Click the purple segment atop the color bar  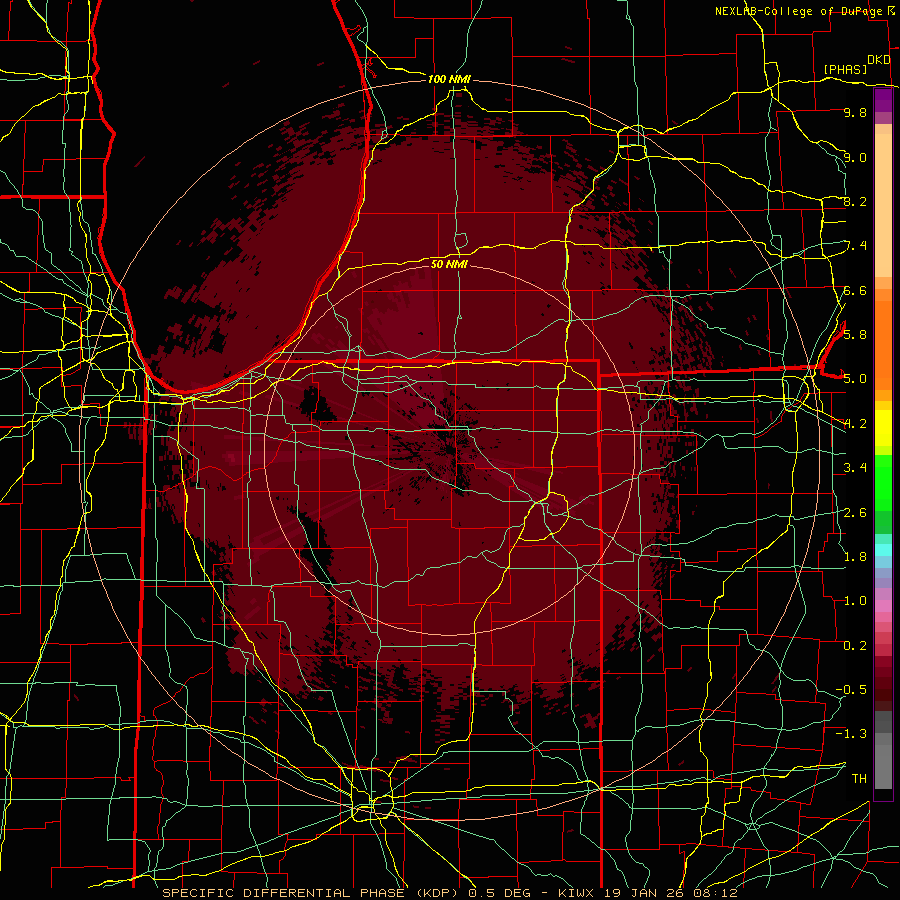click(x=883, y=100)
